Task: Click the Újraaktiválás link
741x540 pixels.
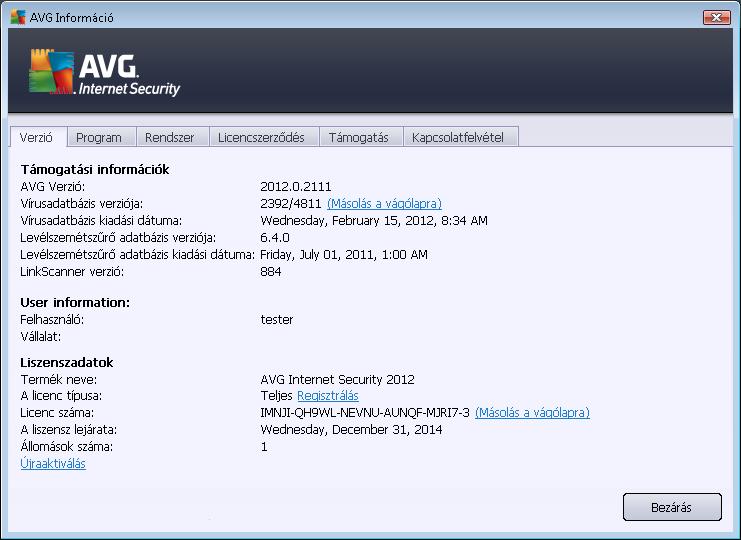Action: 53,463
